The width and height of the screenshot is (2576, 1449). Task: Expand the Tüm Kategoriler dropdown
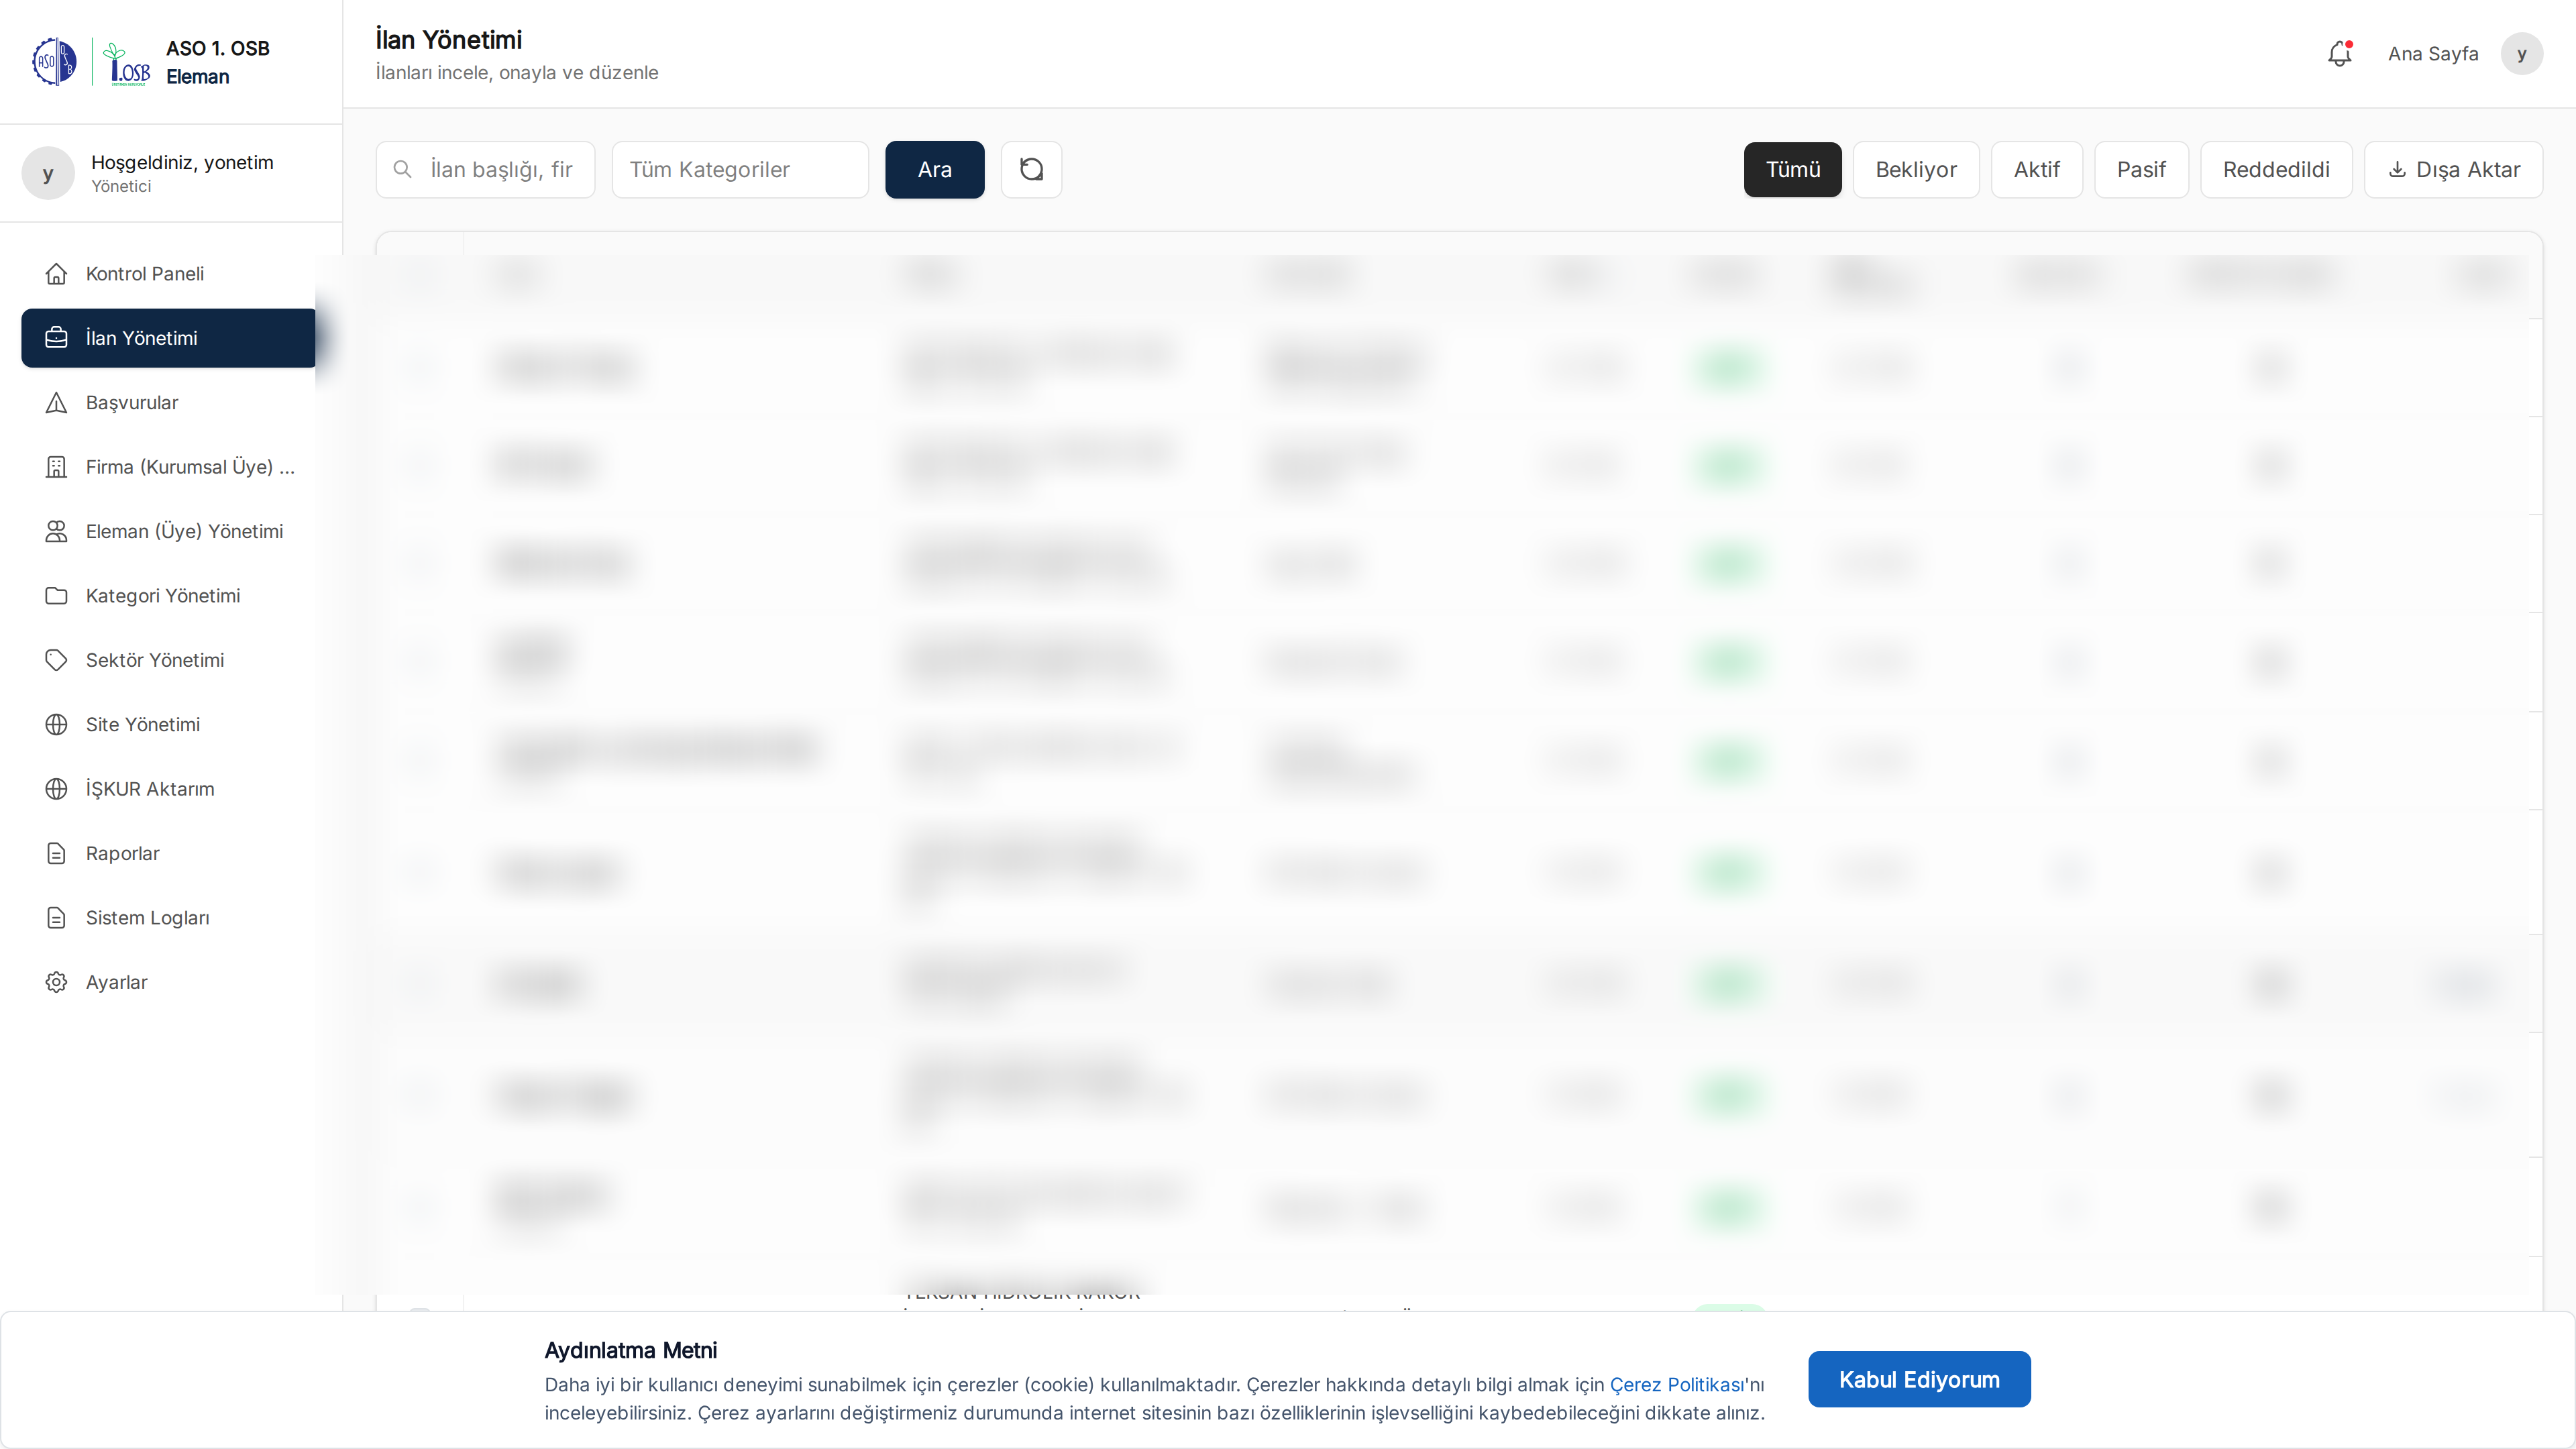pyautogui.click(x=740, y=170)
